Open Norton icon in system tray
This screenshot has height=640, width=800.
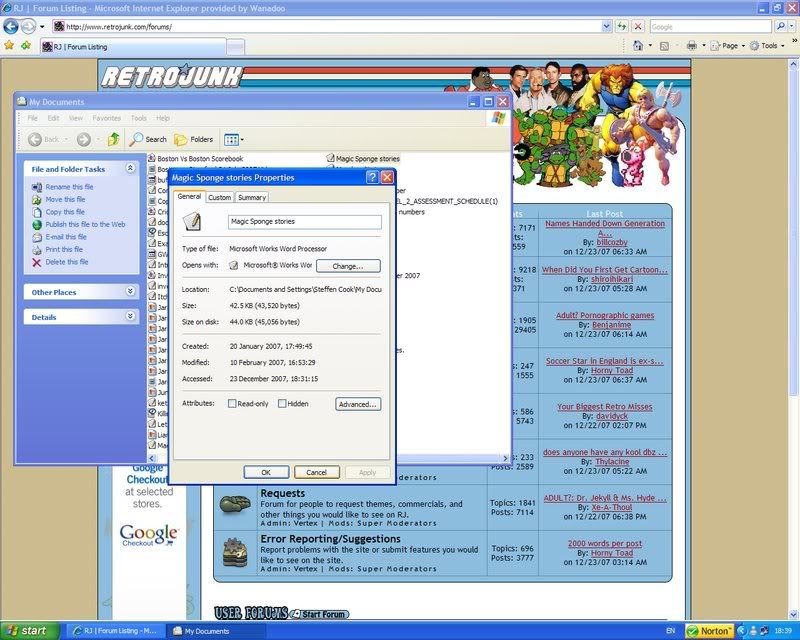point(710,631)
